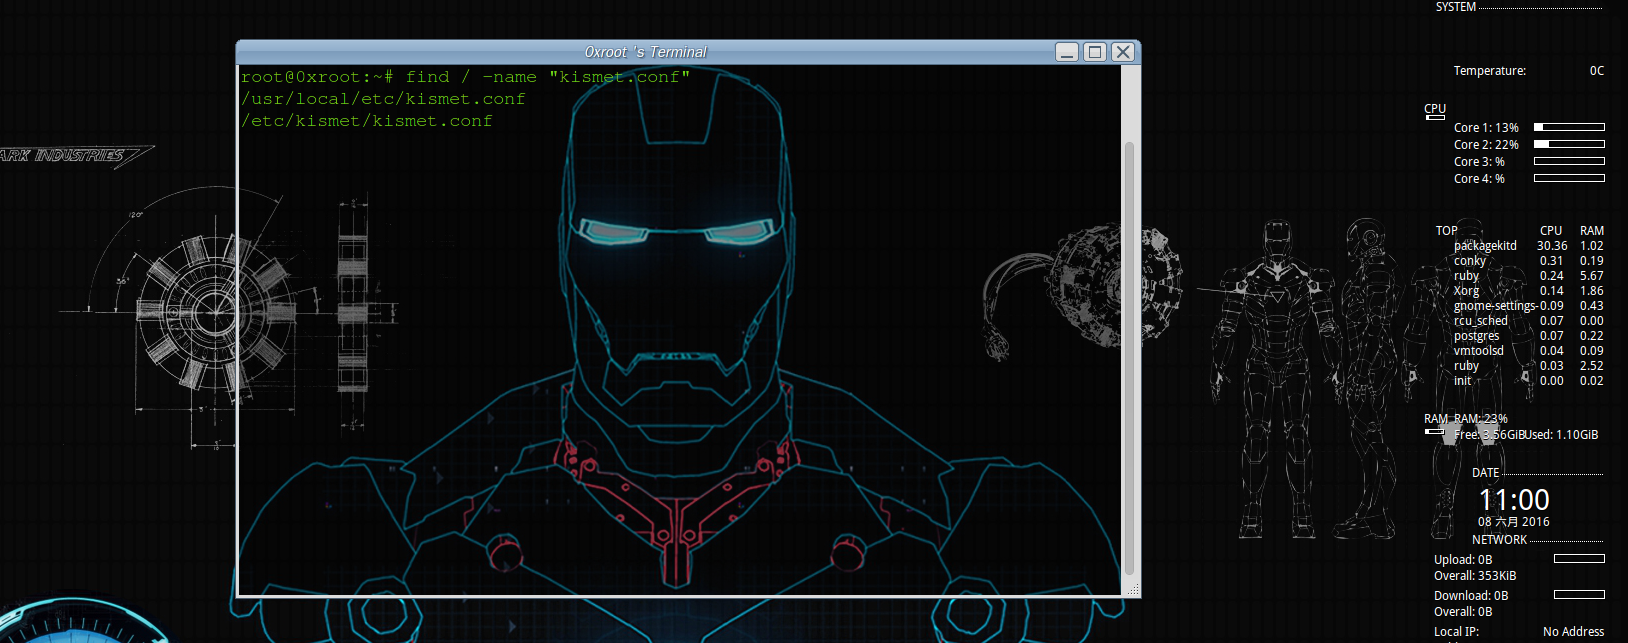The height and width of the screenshot is (643, 1628).
Task: Click the No Address value
Action: pyautogui.click(x=1573, y=632)
